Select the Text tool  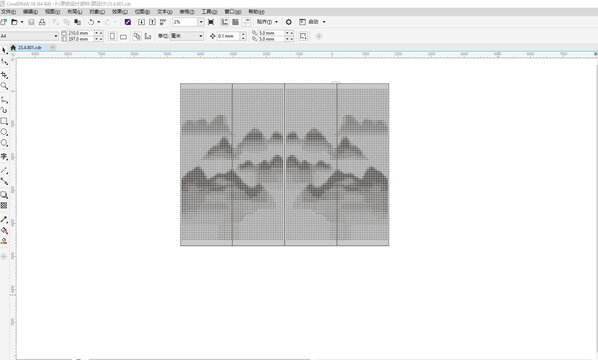click(4, 156)
